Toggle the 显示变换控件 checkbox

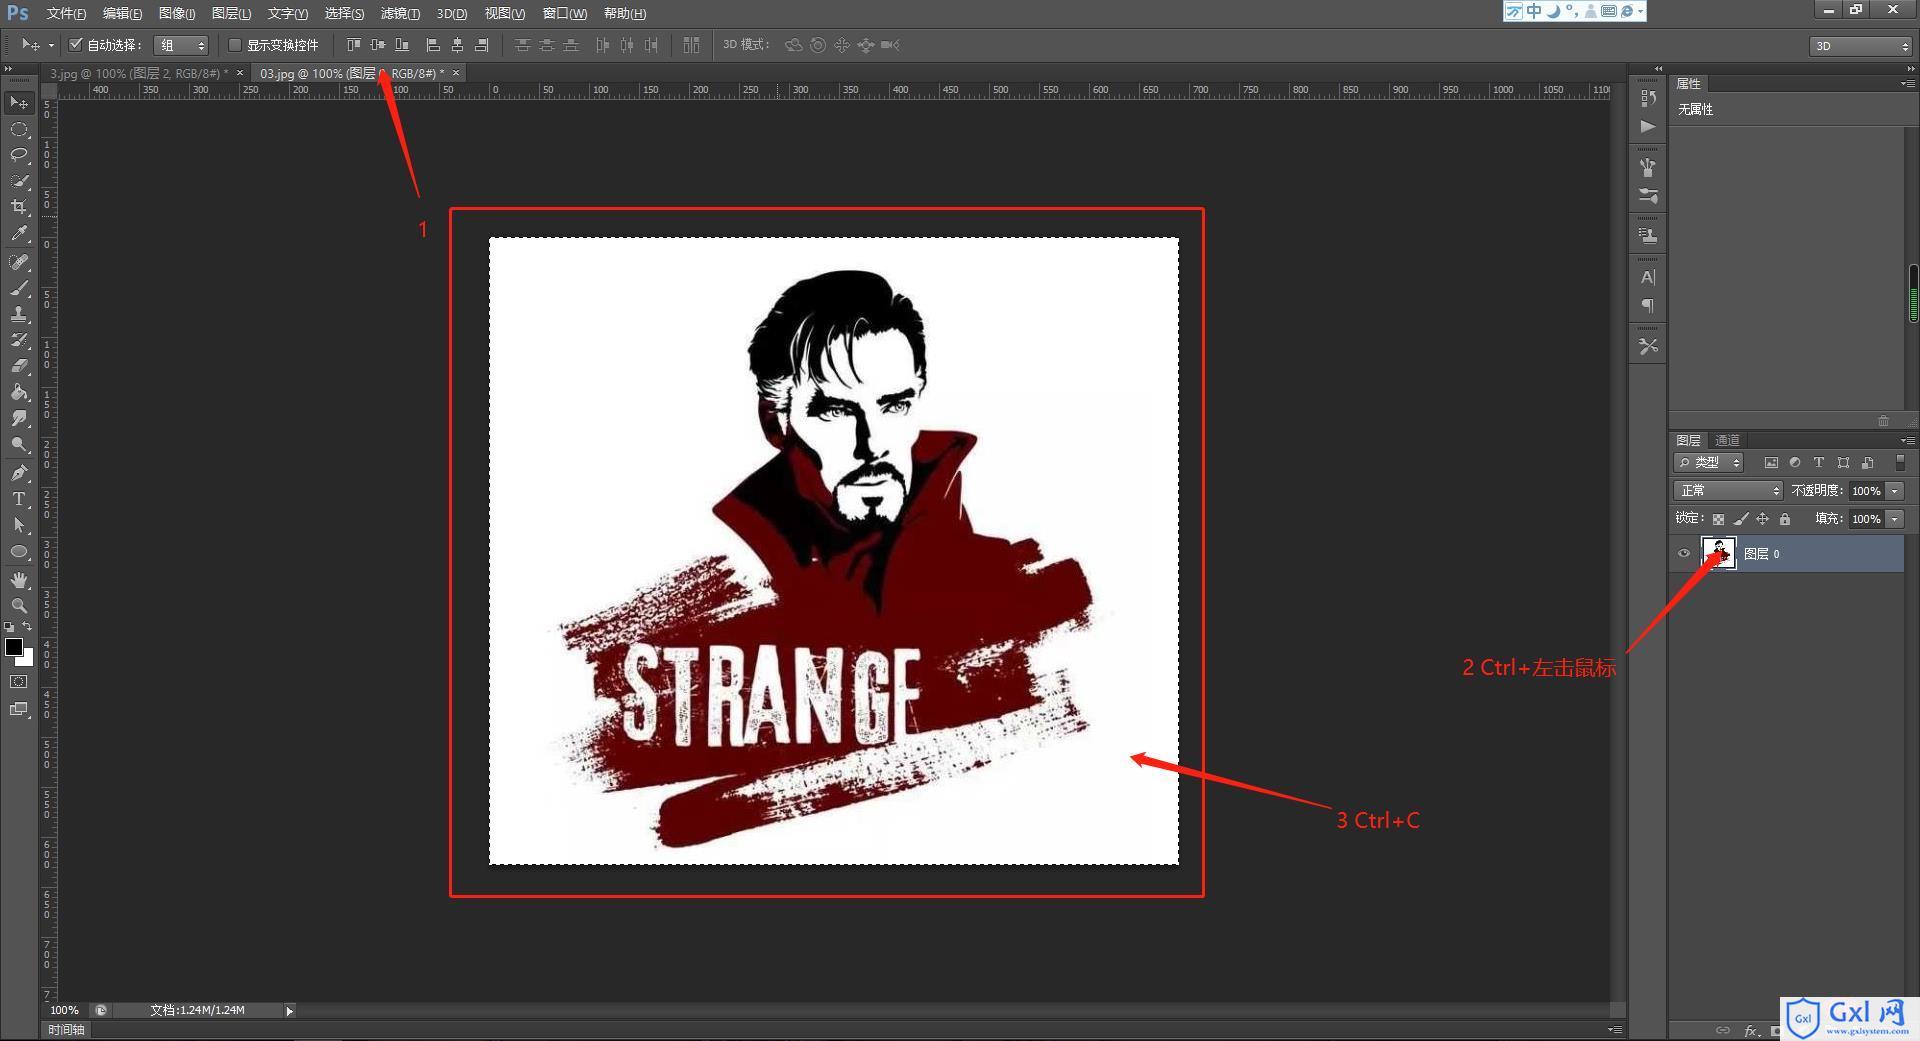point(235,45)
